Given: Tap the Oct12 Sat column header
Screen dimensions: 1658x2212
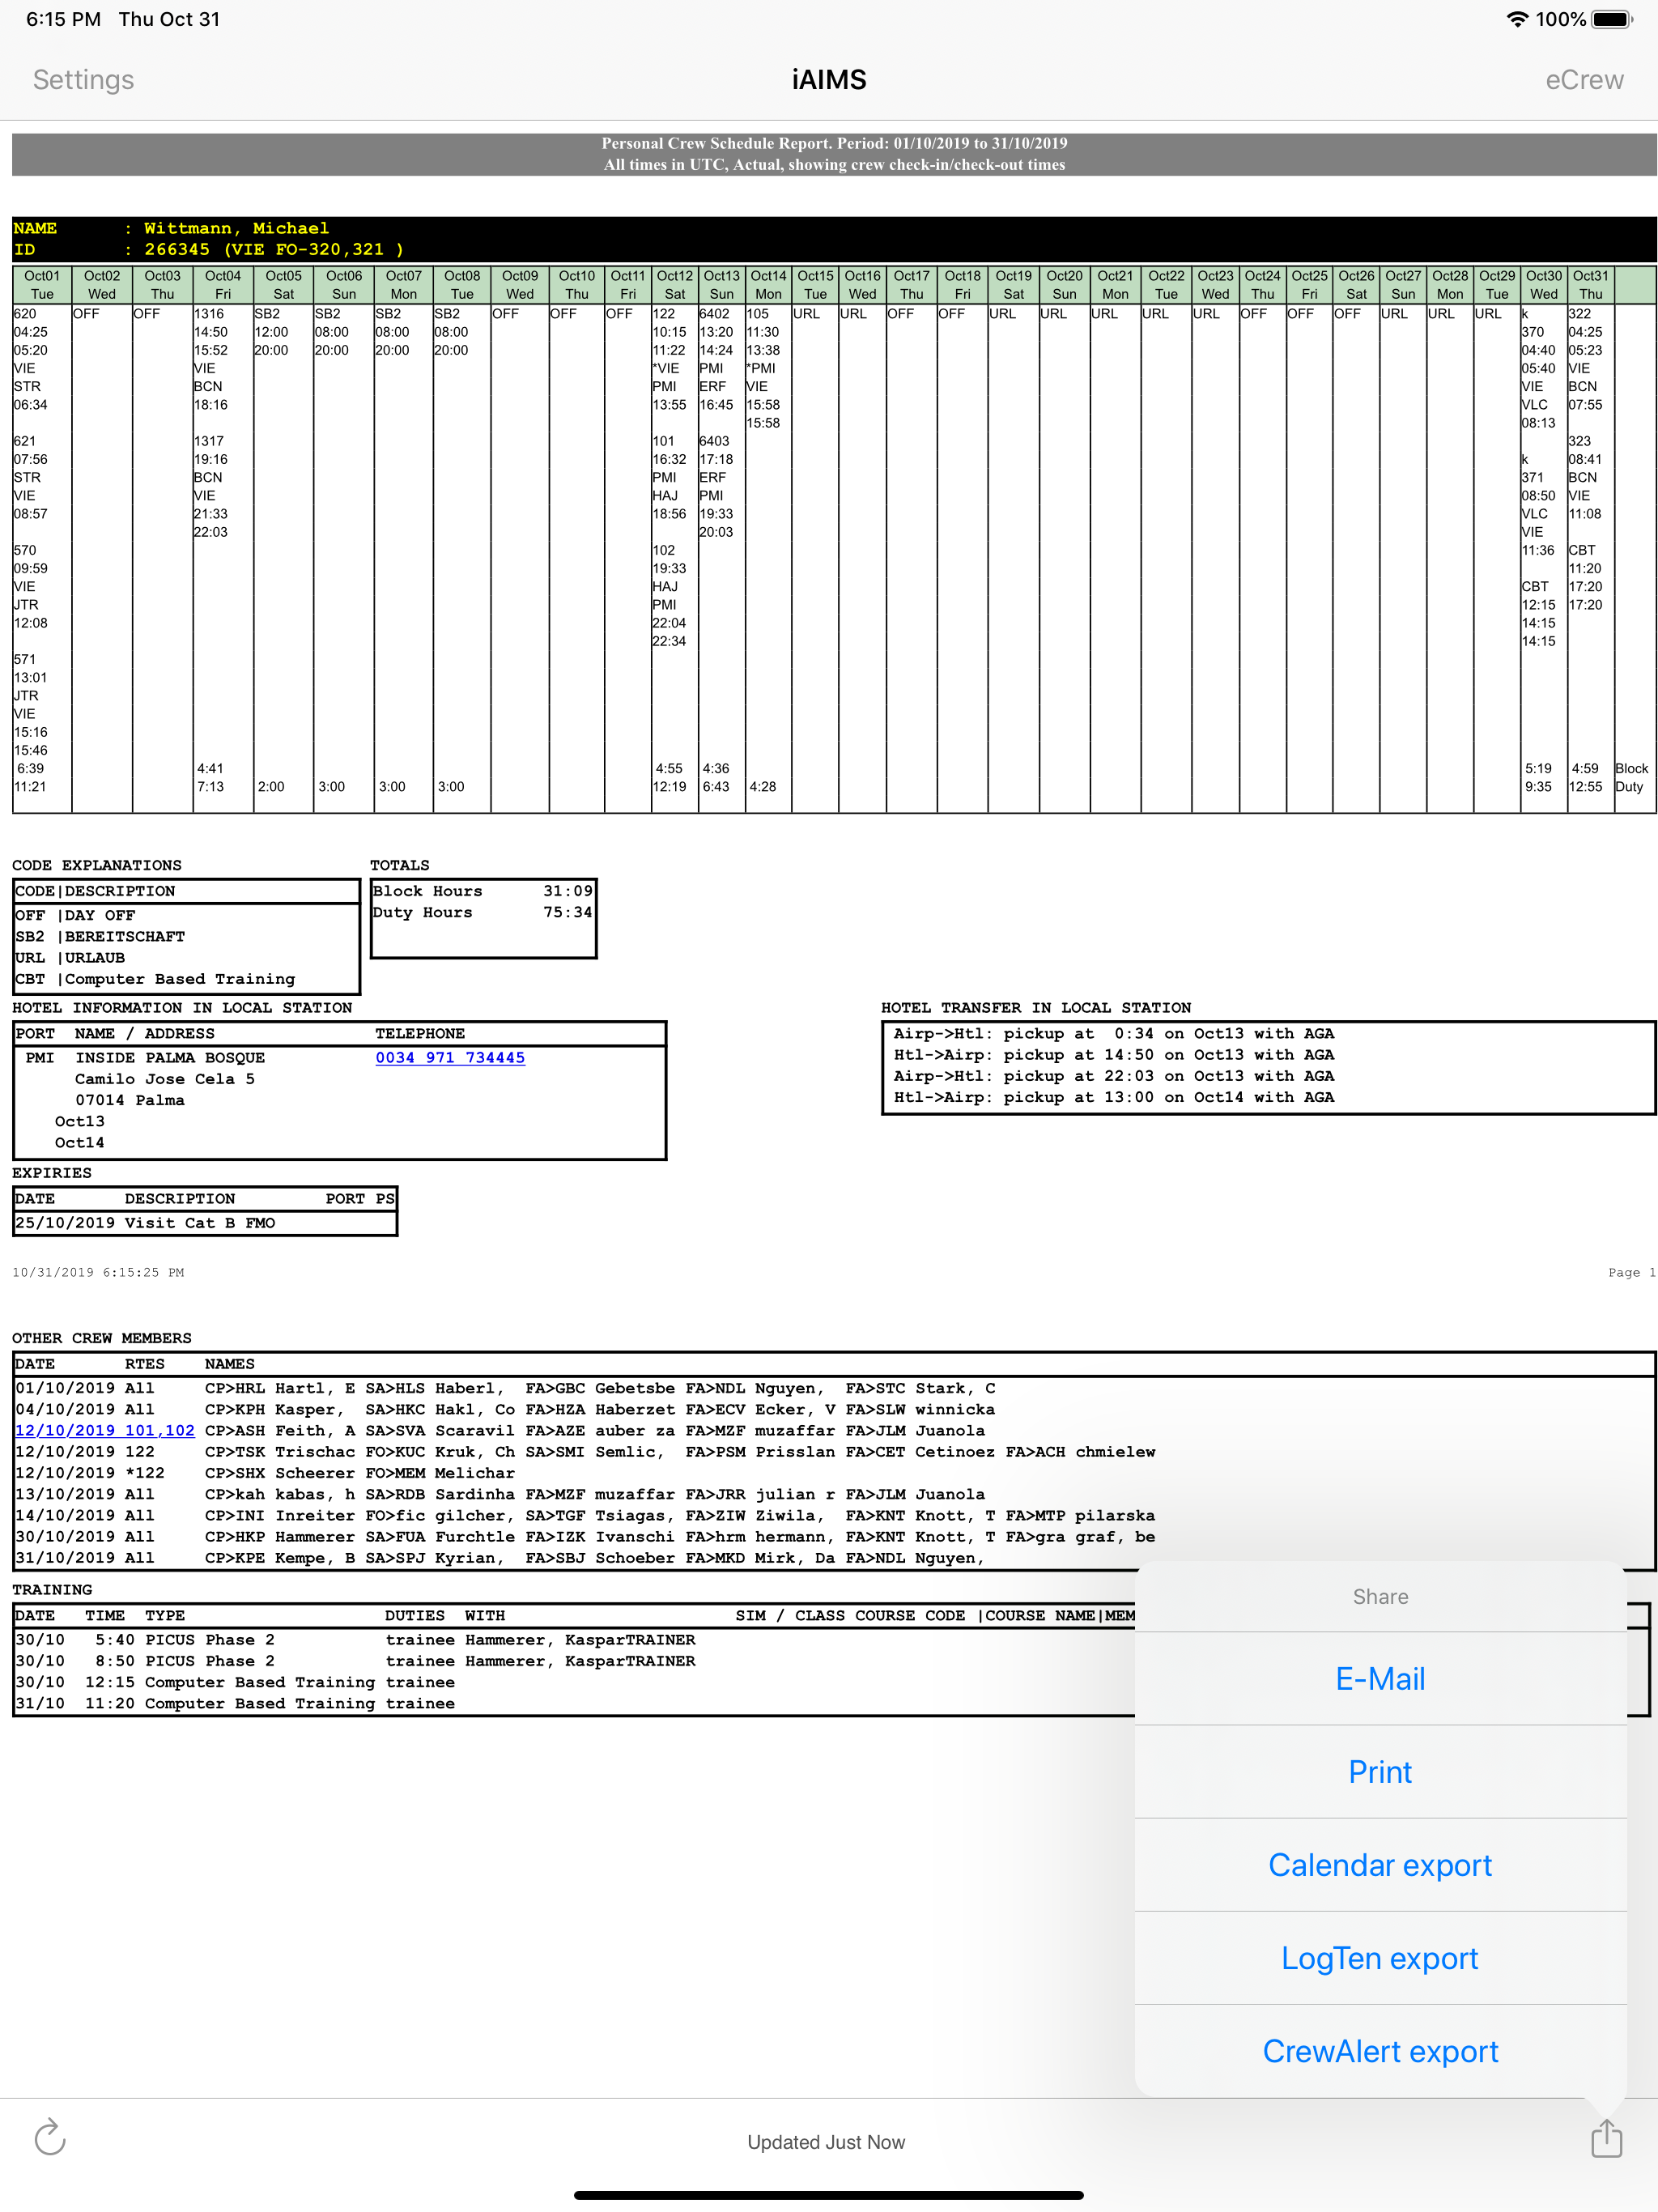Looking at the screenshot, I should coord(674,285).
